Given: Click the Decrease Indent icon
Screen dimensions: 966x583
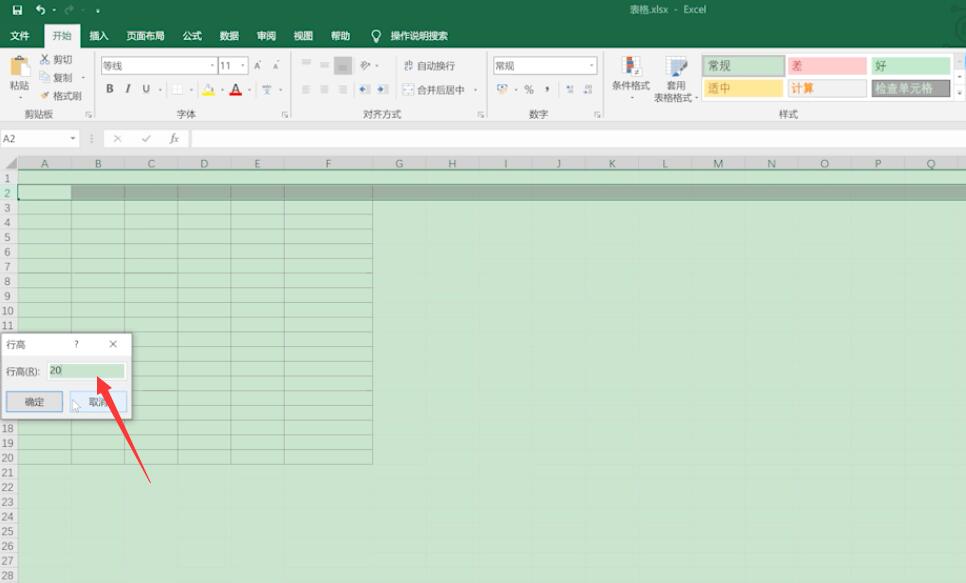Looking at the screenshot, I should click(x=364, y=89).
